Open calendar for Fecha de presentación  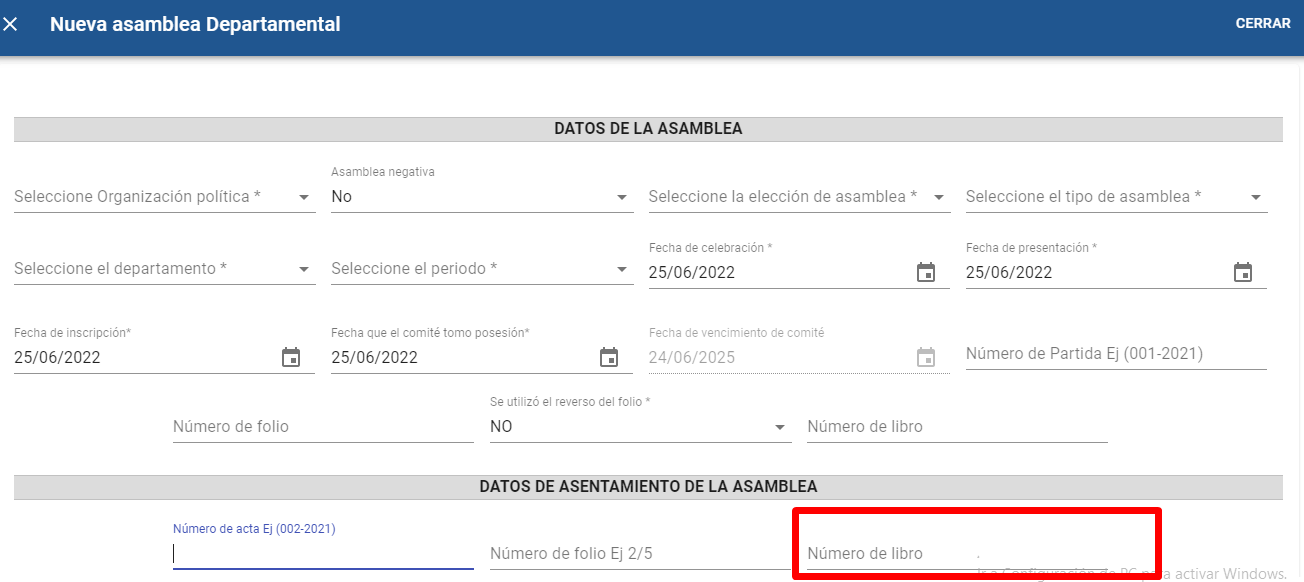pyautogui.click(x=1243, y=272)
